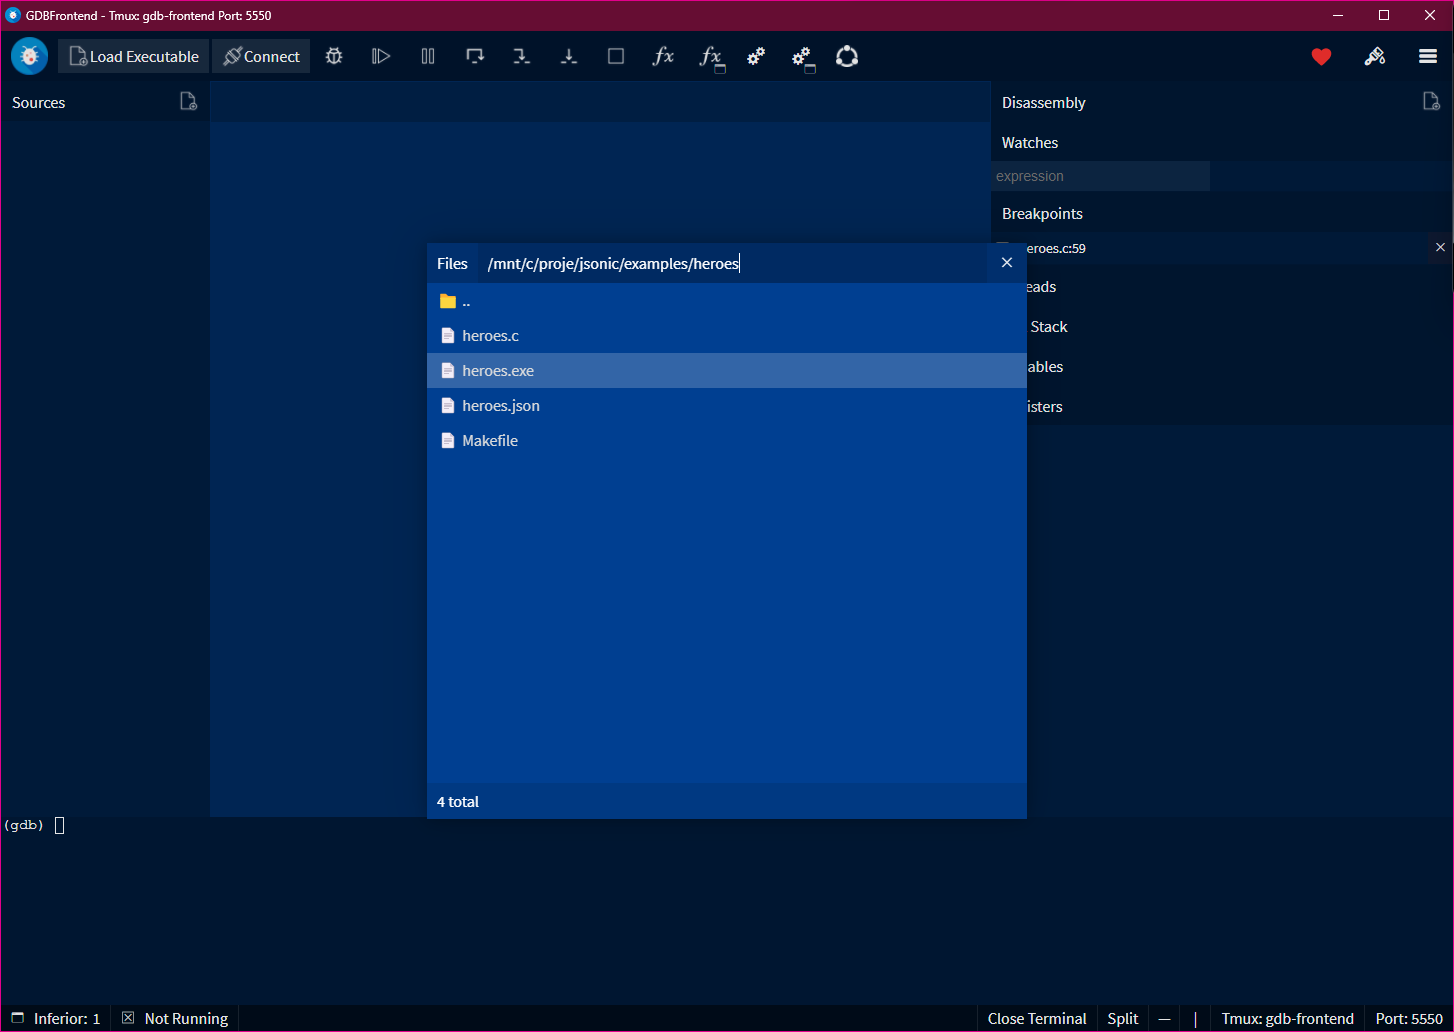
Task: Click the wrench tools icon top right
Action: pos(1375,57)
